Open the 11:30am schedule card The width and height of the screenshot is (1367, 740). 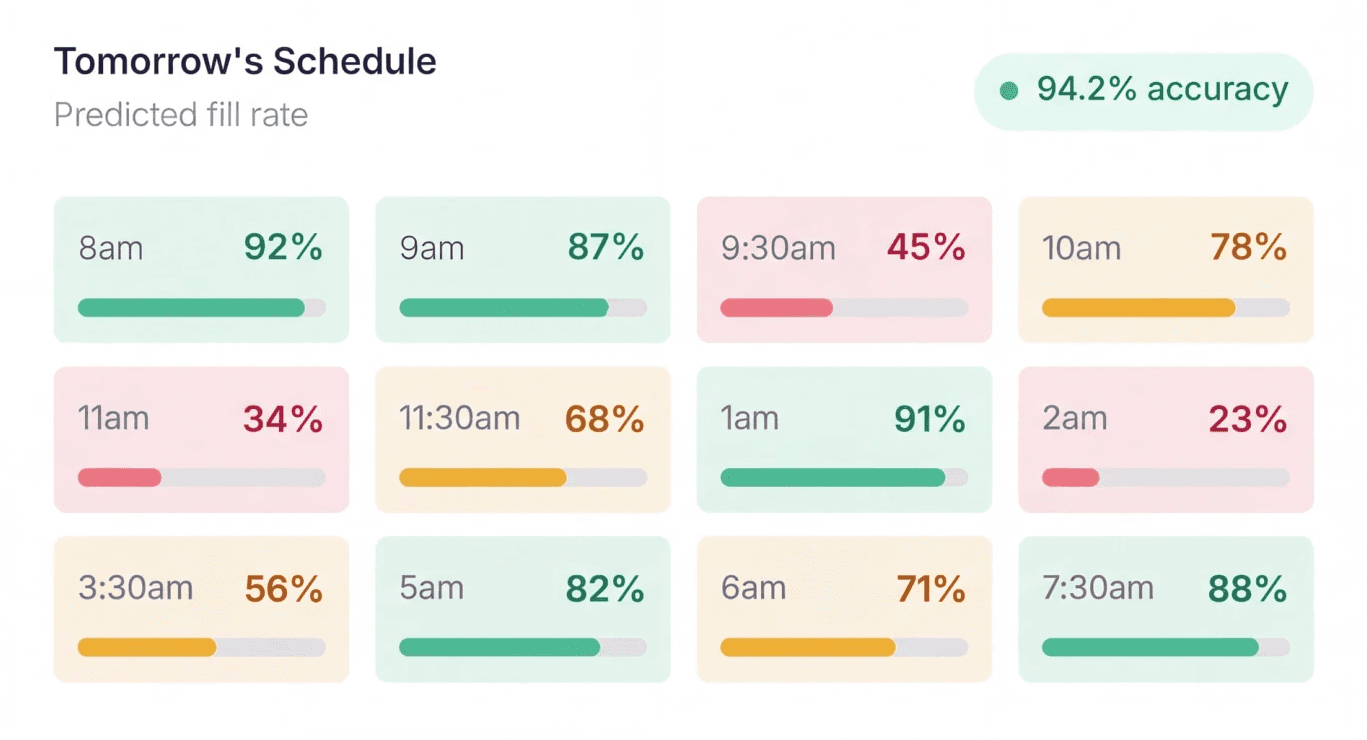pos(522,440)
